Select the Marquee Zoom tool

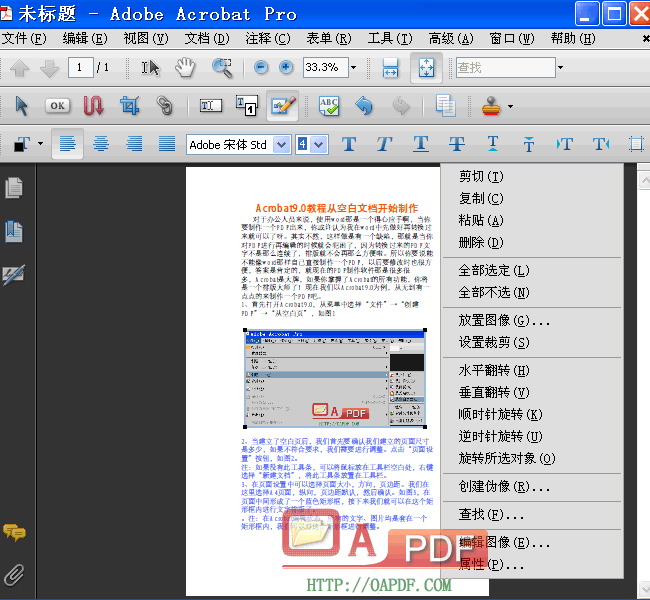[222, 68]
